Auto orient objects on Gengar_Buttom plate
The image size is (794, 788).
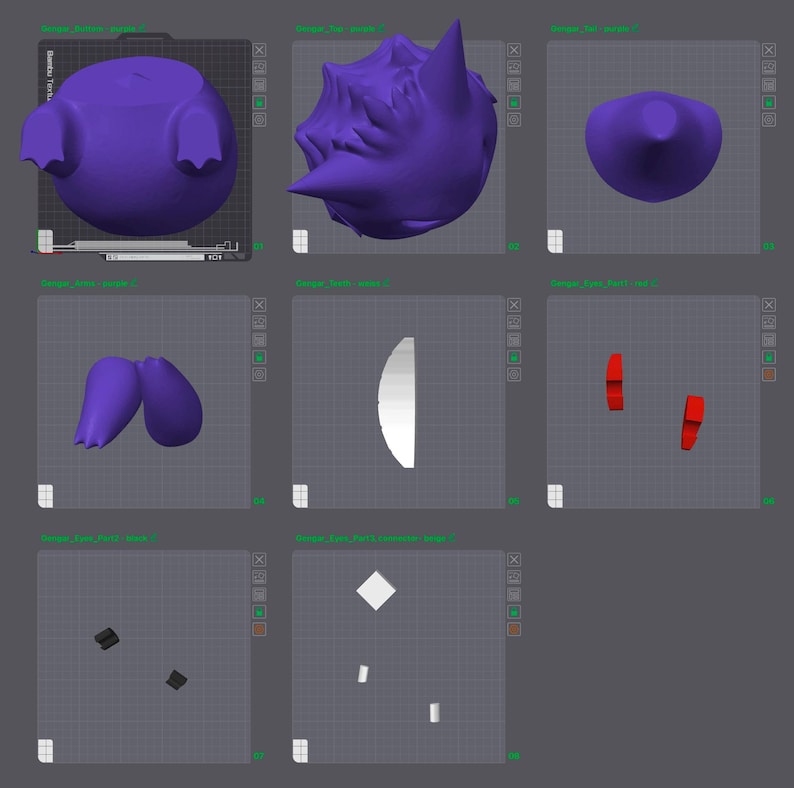click(x=259, y=67)
